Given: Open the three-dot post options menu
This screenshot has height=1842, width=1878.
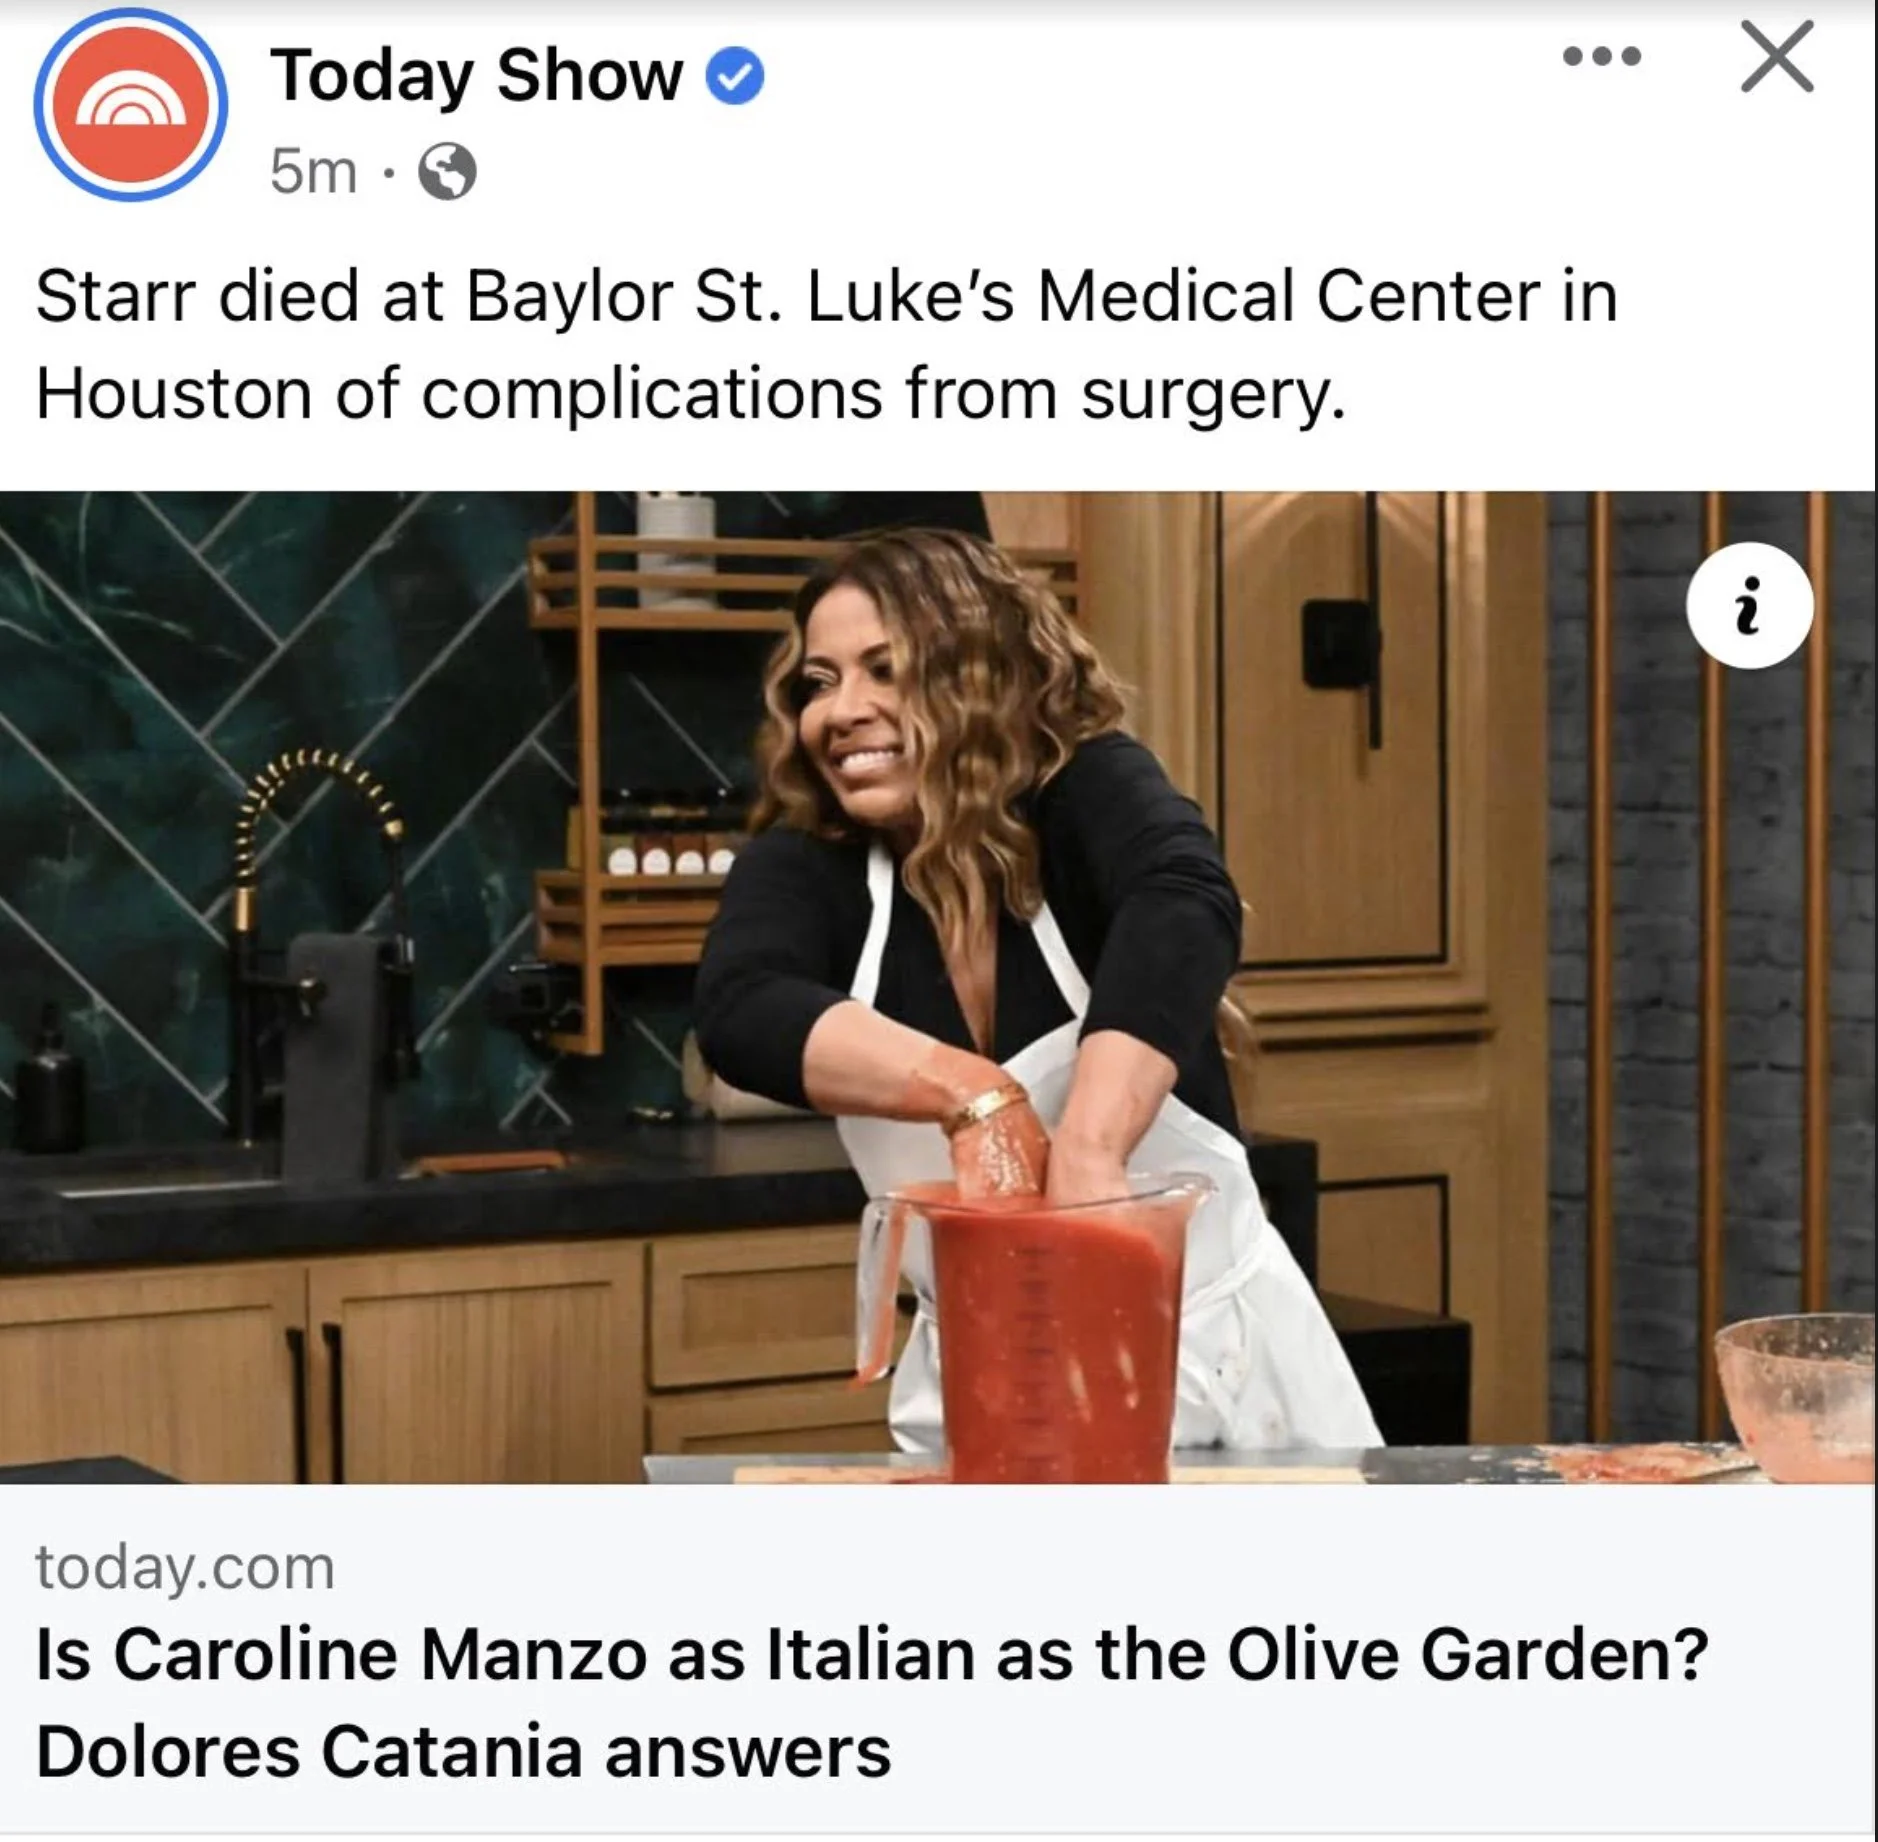Looking at the screenshot, I should [1602, 57].
